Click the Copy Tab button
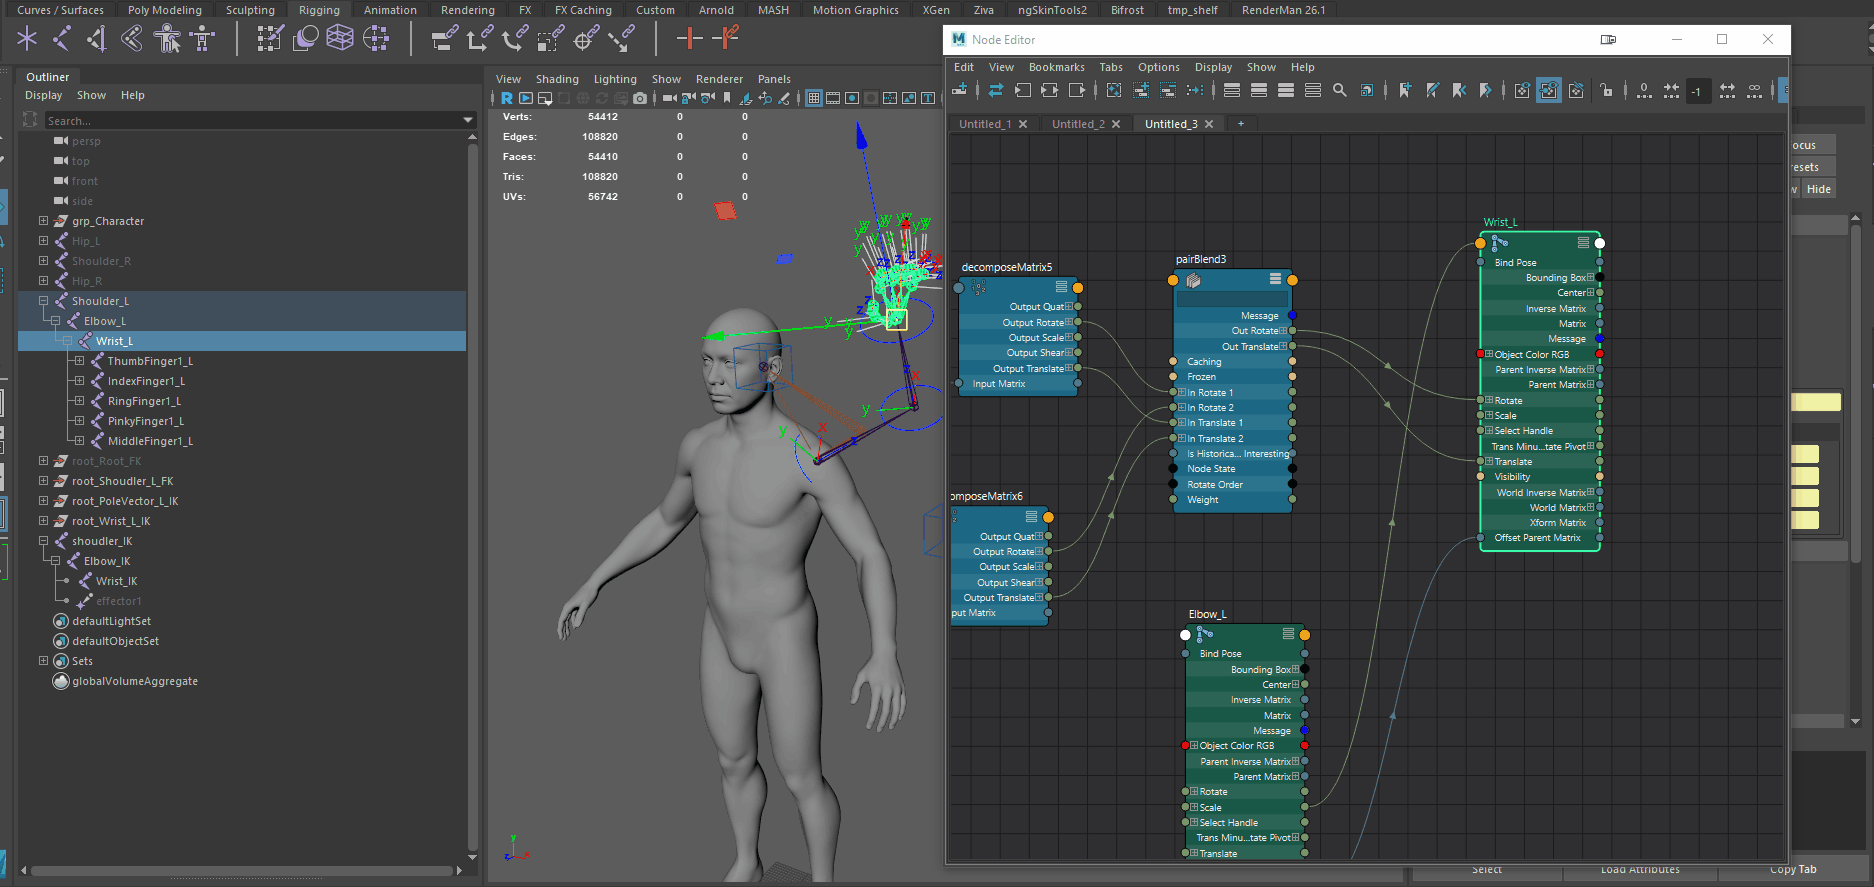 click(1793, 870)
